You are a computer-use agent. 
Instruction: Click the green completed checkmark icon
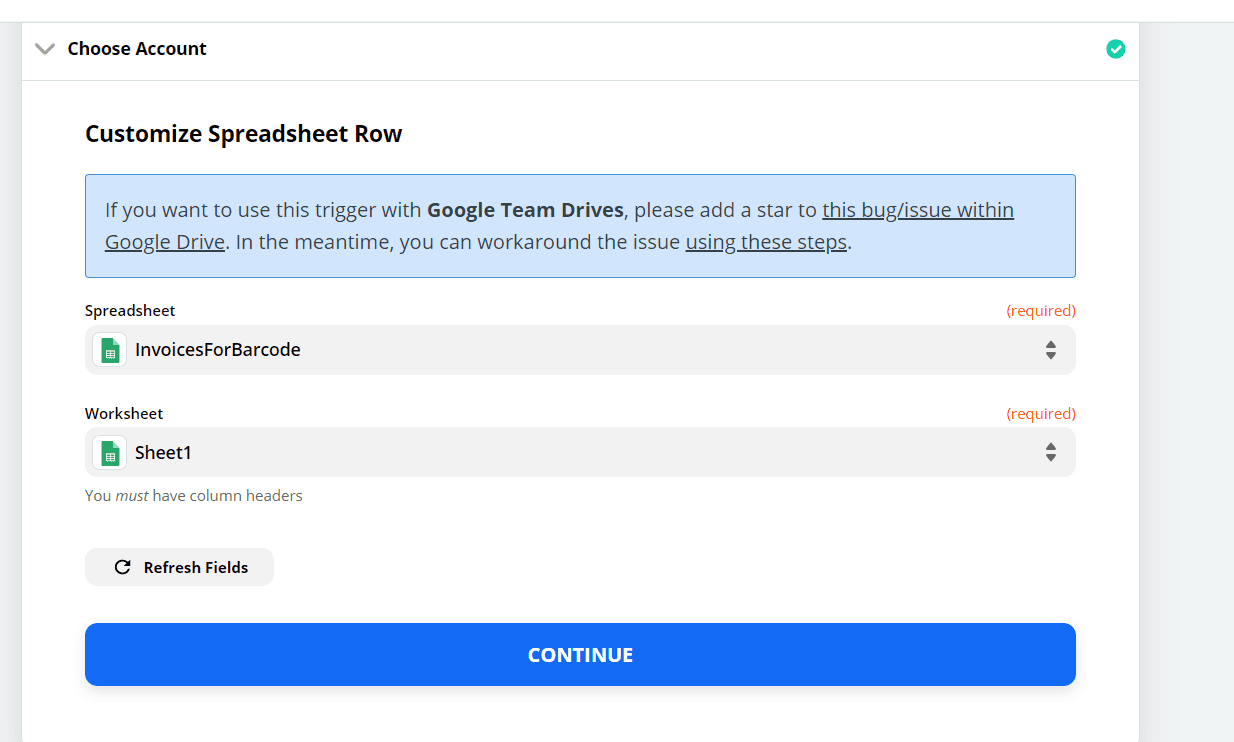[1115, 49]
